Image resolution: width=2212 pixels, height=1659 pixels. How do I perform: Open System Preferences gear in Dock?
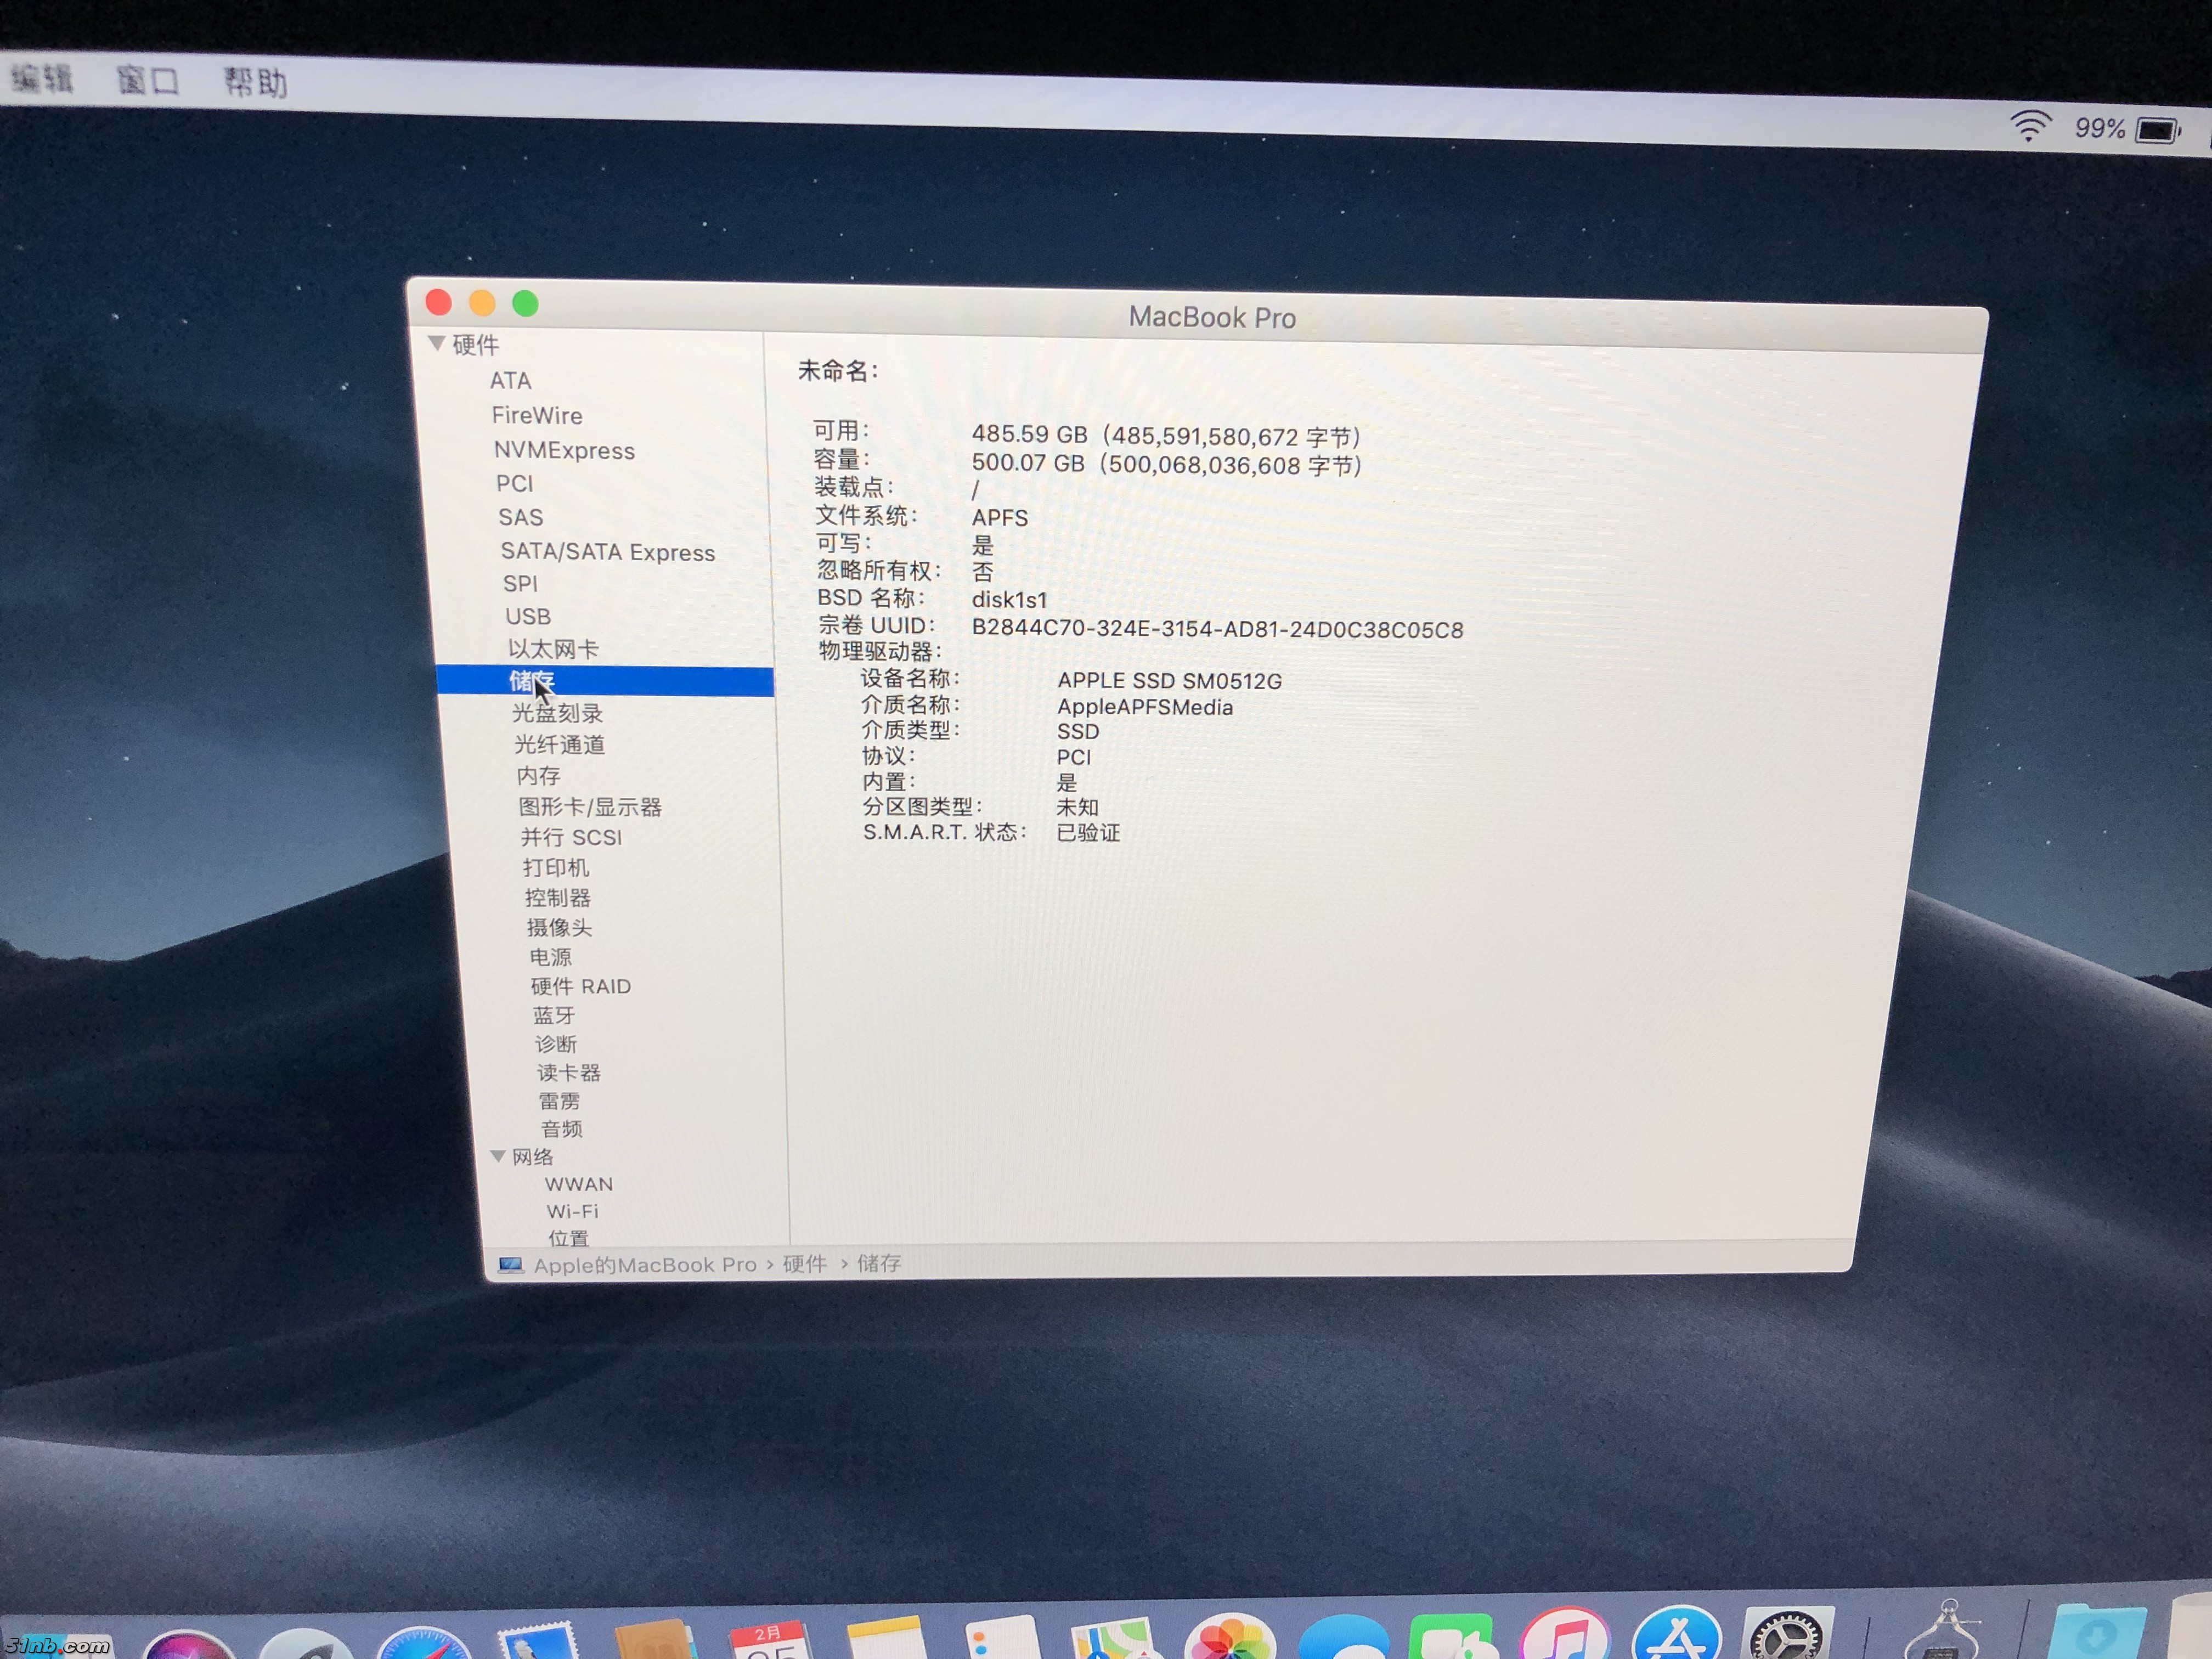tap(1788, 1639)
